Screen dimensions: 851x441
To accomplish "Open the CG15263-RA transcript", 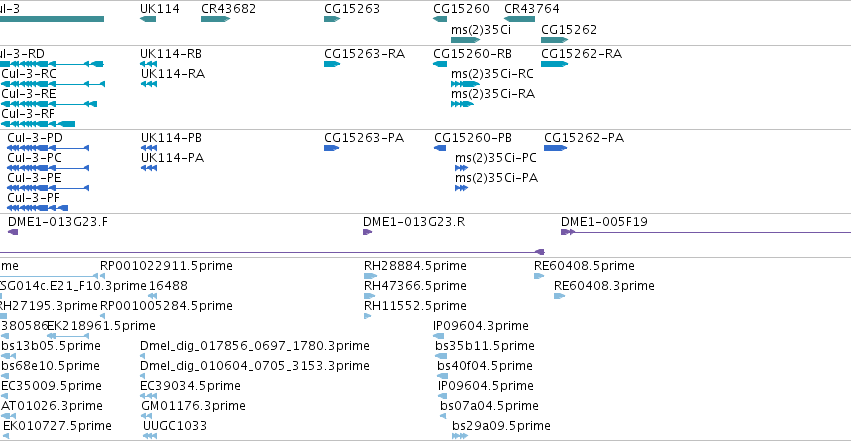I will coord(364,54).
